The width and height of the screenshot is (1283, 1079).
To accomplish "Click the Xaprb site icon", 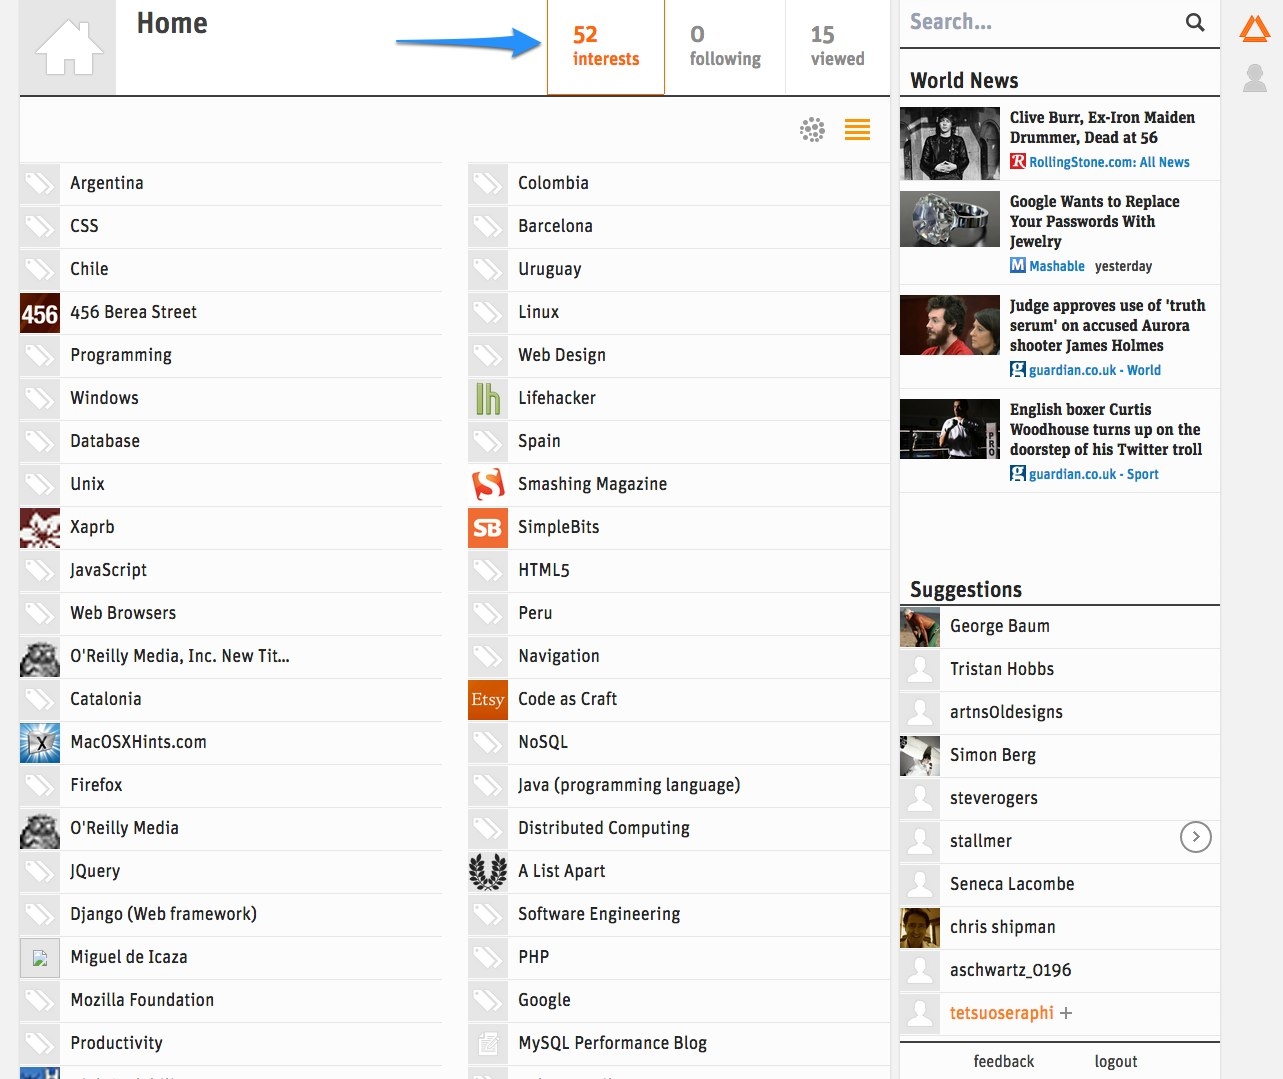I will click(40, 528).
